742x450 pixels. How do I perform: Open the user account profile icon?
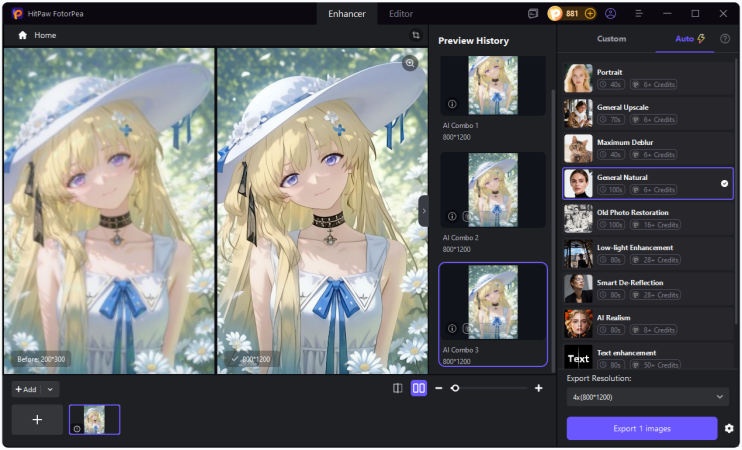(610, 14)
